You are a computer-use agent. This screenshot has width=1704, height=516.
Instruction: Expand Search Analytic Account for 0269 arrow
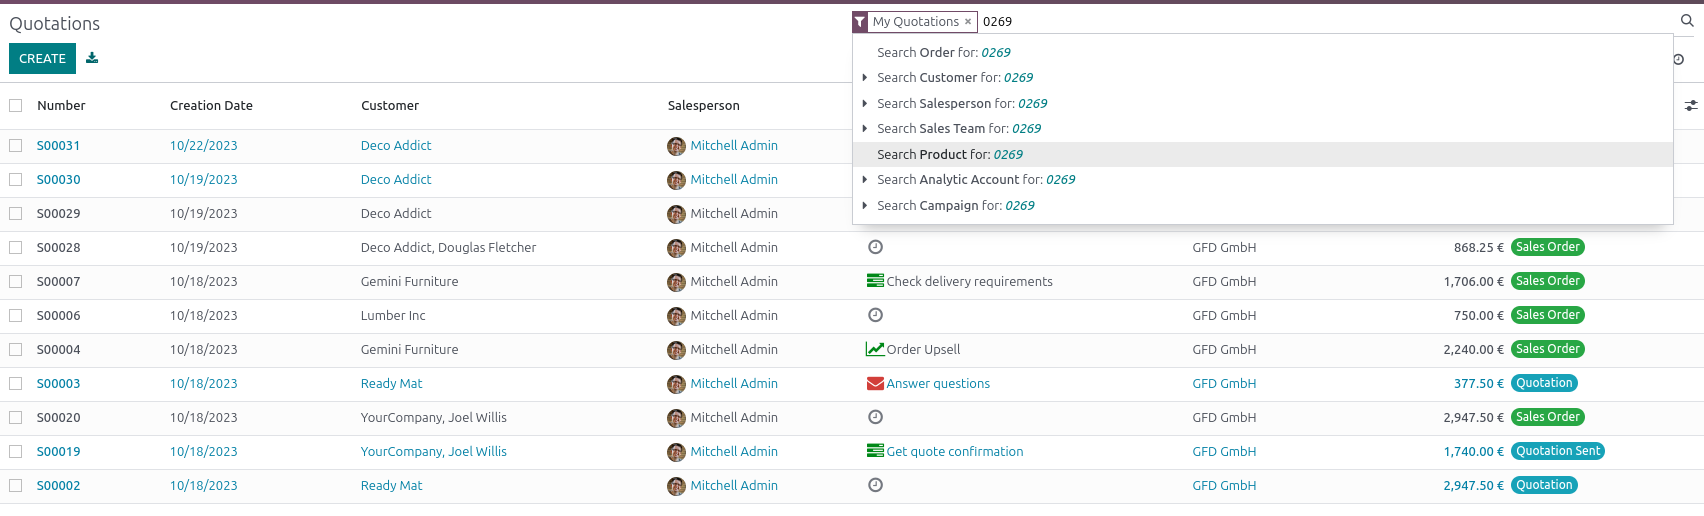point(865,179)
